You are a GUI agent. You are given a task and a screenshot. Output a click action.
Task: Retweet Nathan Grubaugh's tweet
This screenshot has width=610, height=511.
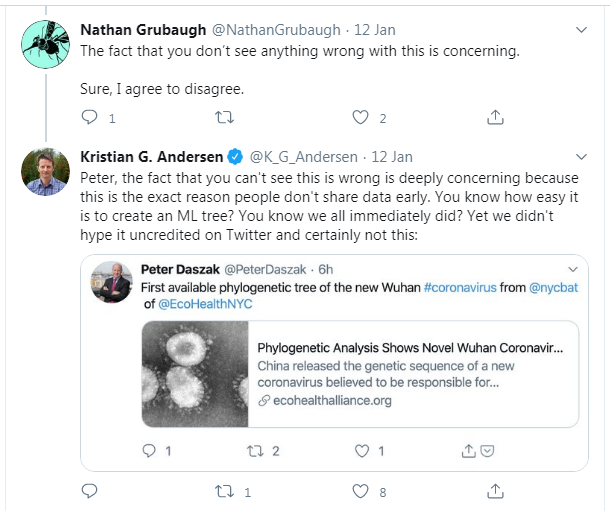(x=225, y=118)
